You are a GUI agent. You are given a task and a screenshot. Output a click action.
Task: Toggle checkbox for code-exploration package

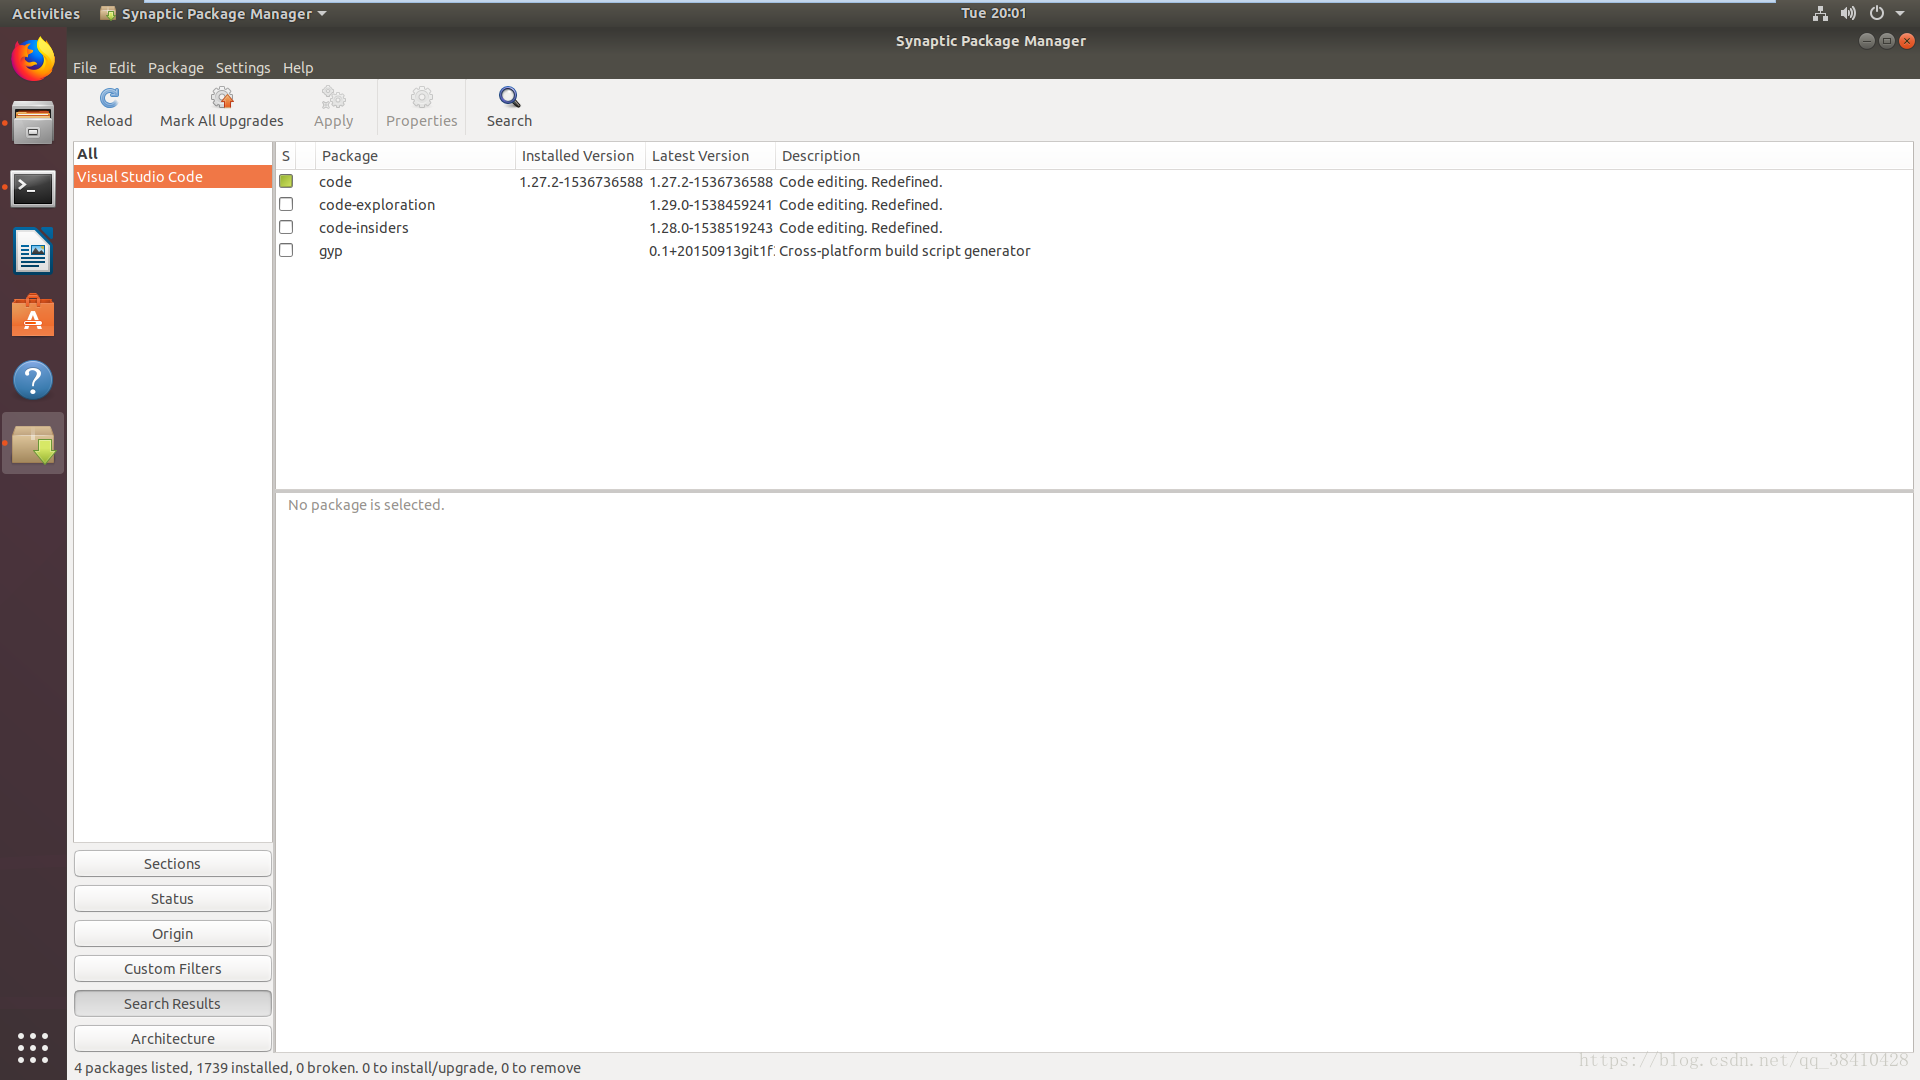(x=286, y=203)
